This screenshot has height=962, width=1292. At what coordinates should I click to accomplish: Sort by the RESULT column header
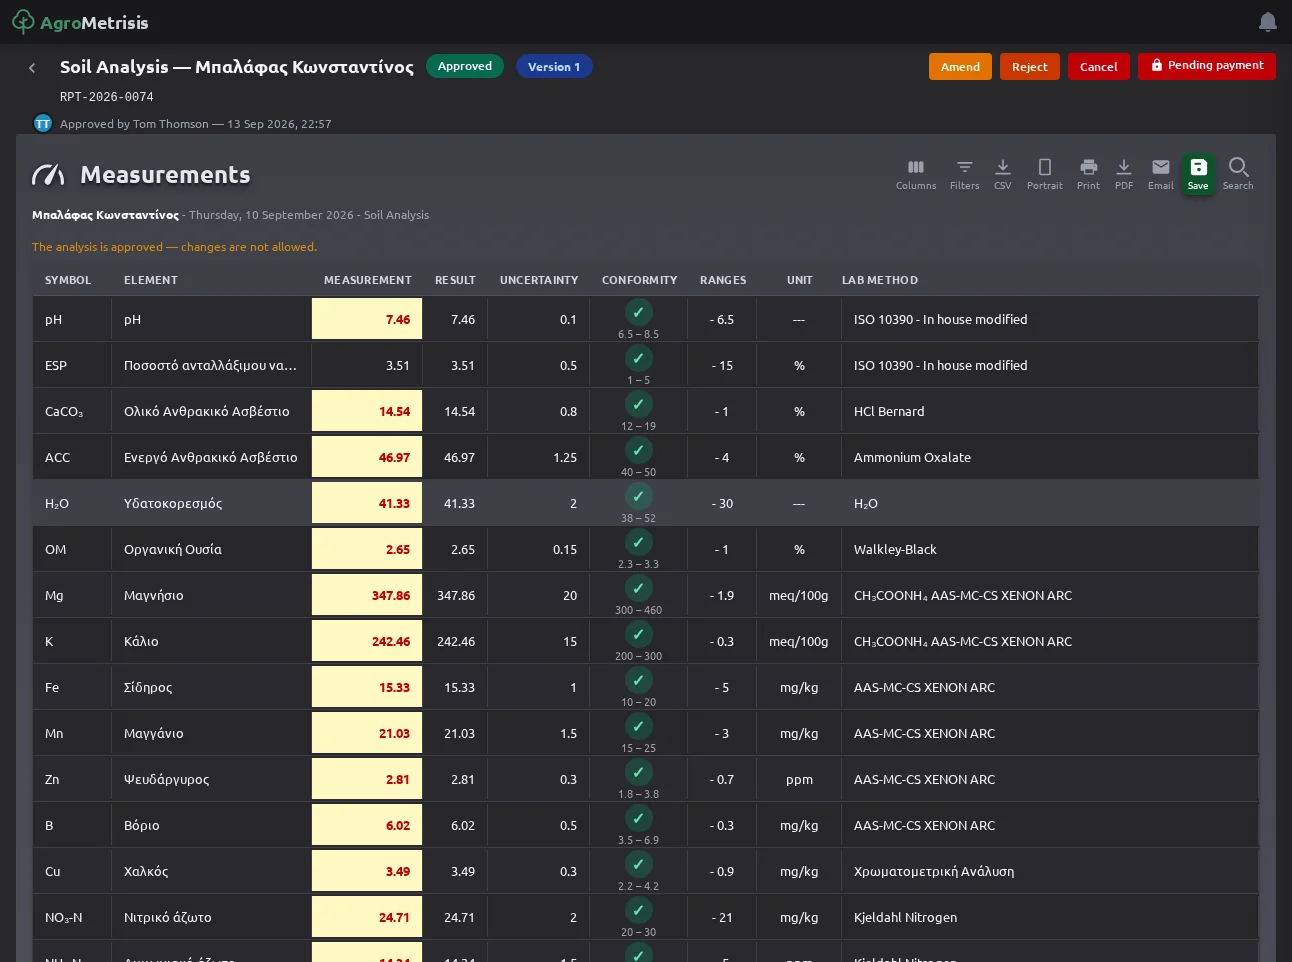point(455,280)
